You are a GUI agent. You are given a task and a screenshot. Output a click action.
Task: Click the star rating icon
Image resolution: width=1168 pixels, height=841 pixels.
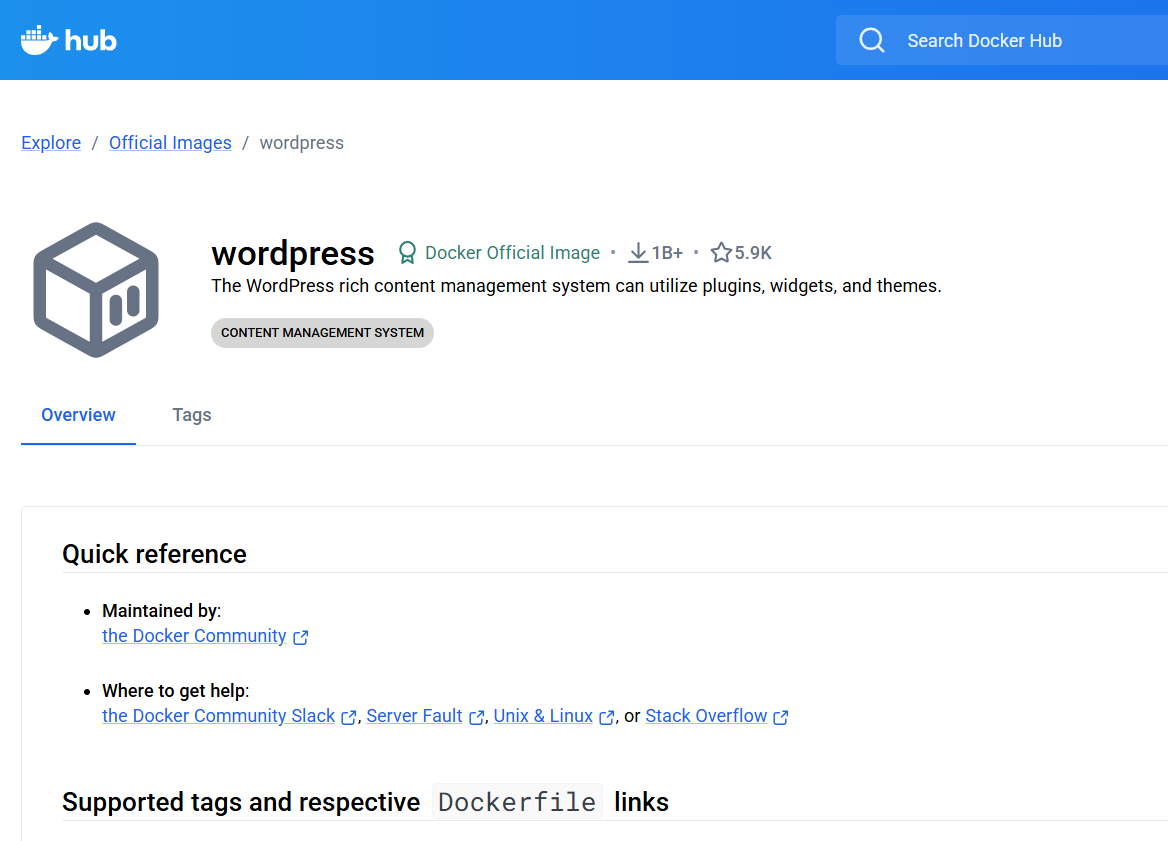click(x=721, y=253)
